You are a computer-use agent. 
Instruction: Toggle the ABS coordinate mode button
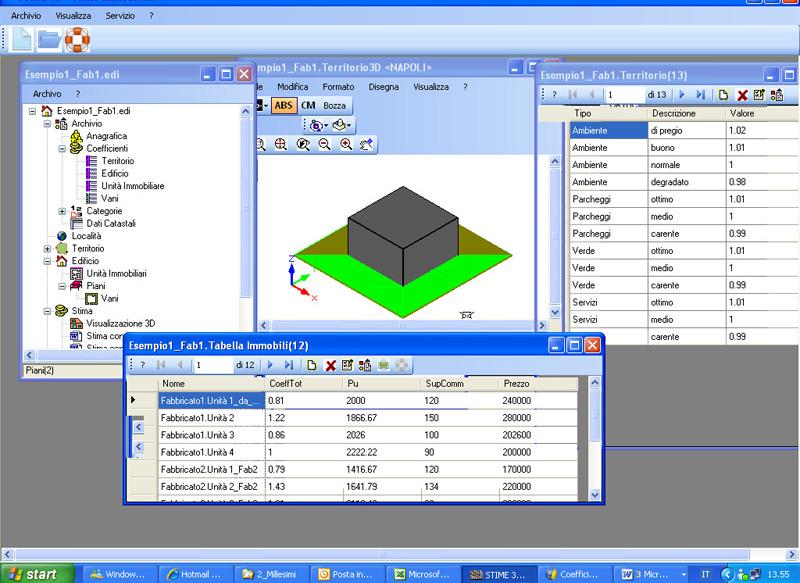pyautogui.click(x=284, y=105)
